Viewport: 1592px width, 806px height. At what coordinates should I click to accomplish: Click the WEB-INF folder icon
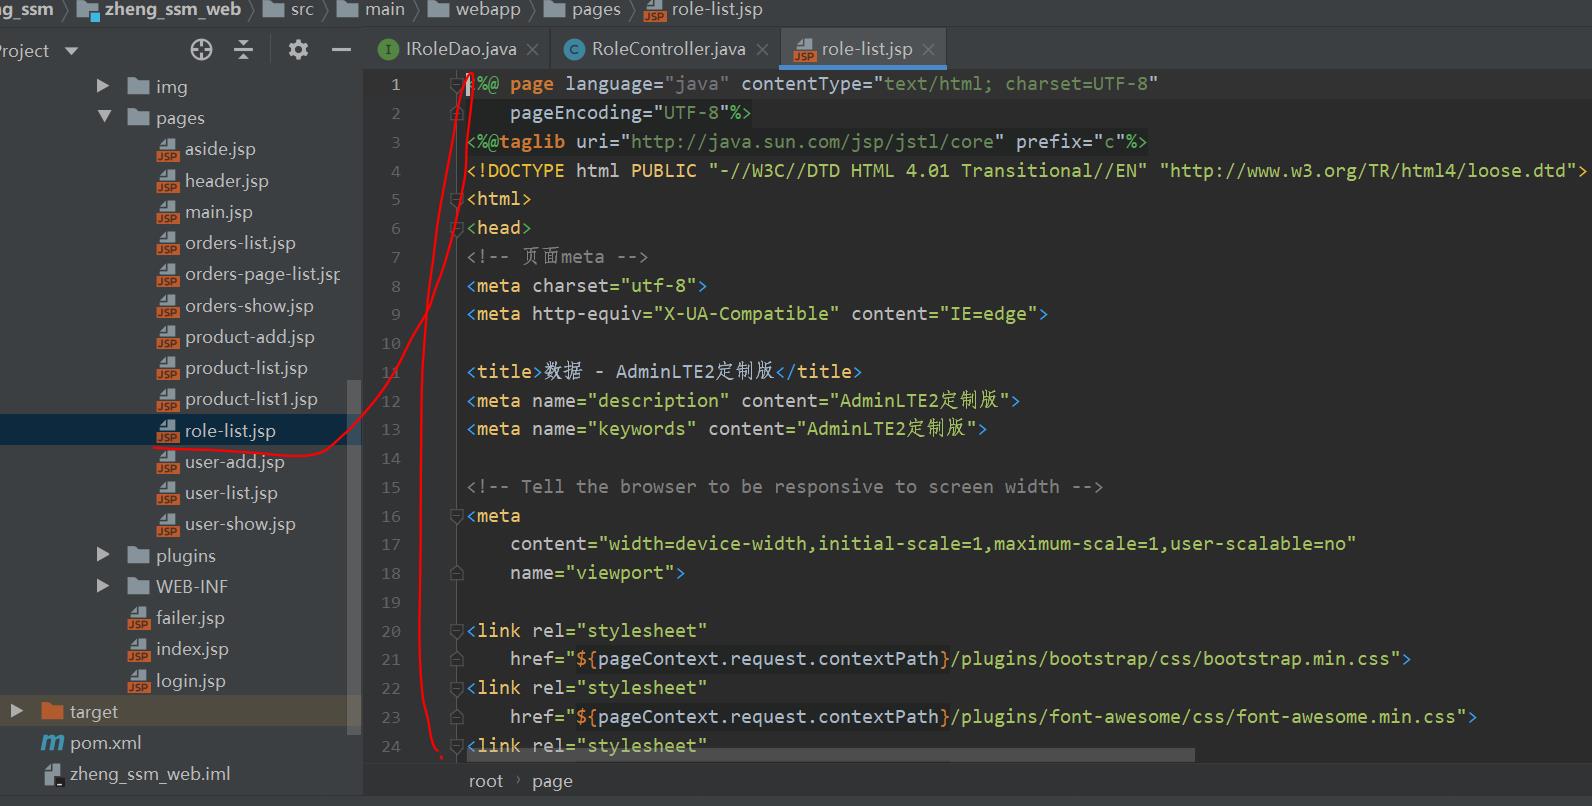139,586
